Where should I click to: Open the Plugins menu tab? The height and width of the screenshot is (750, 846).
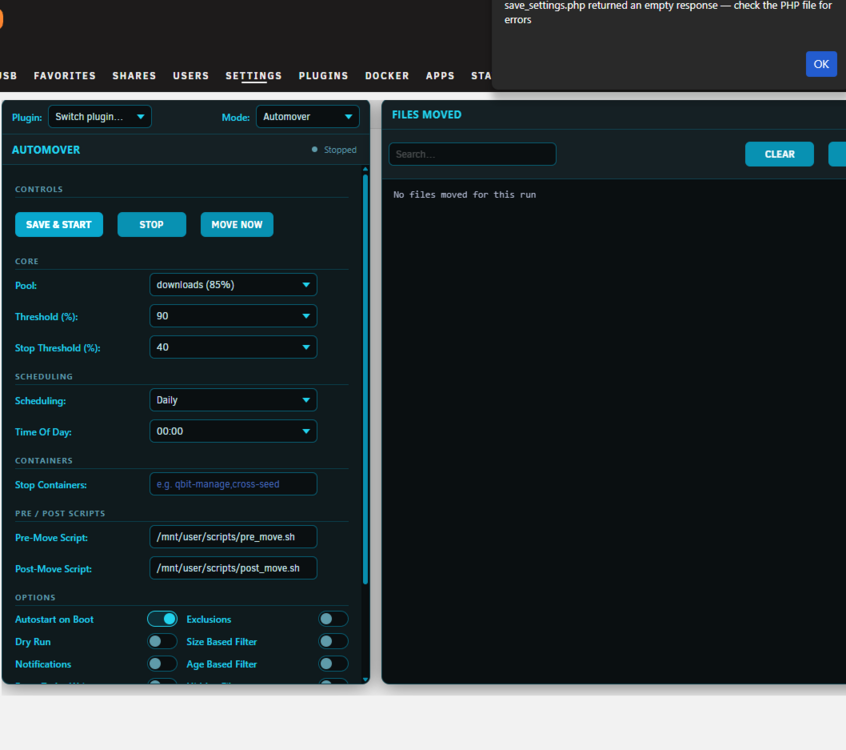[324, 76]
